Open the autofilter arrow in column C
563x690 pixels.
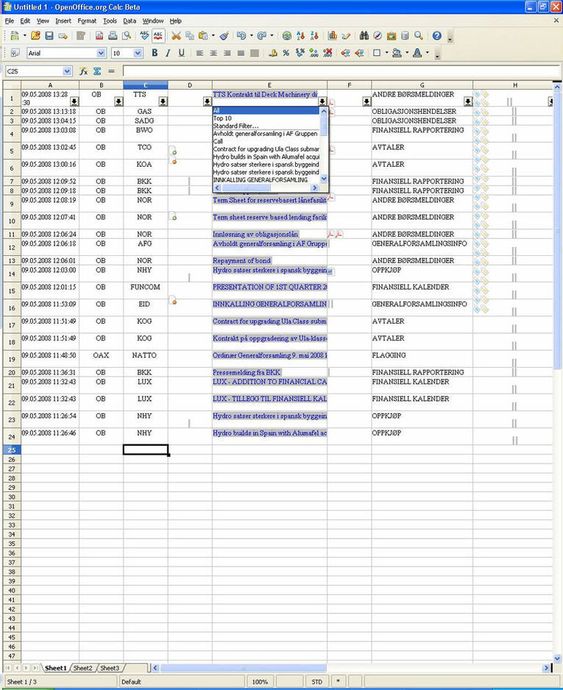coord(163,102)
